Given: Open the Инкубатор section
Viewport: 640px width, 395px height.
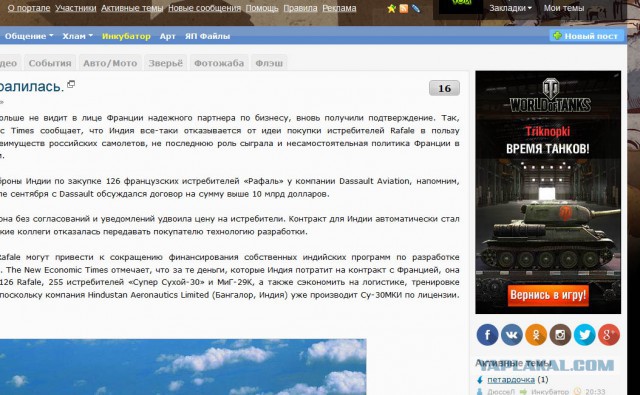Looking at the screenshot, I should click(126, 36).
